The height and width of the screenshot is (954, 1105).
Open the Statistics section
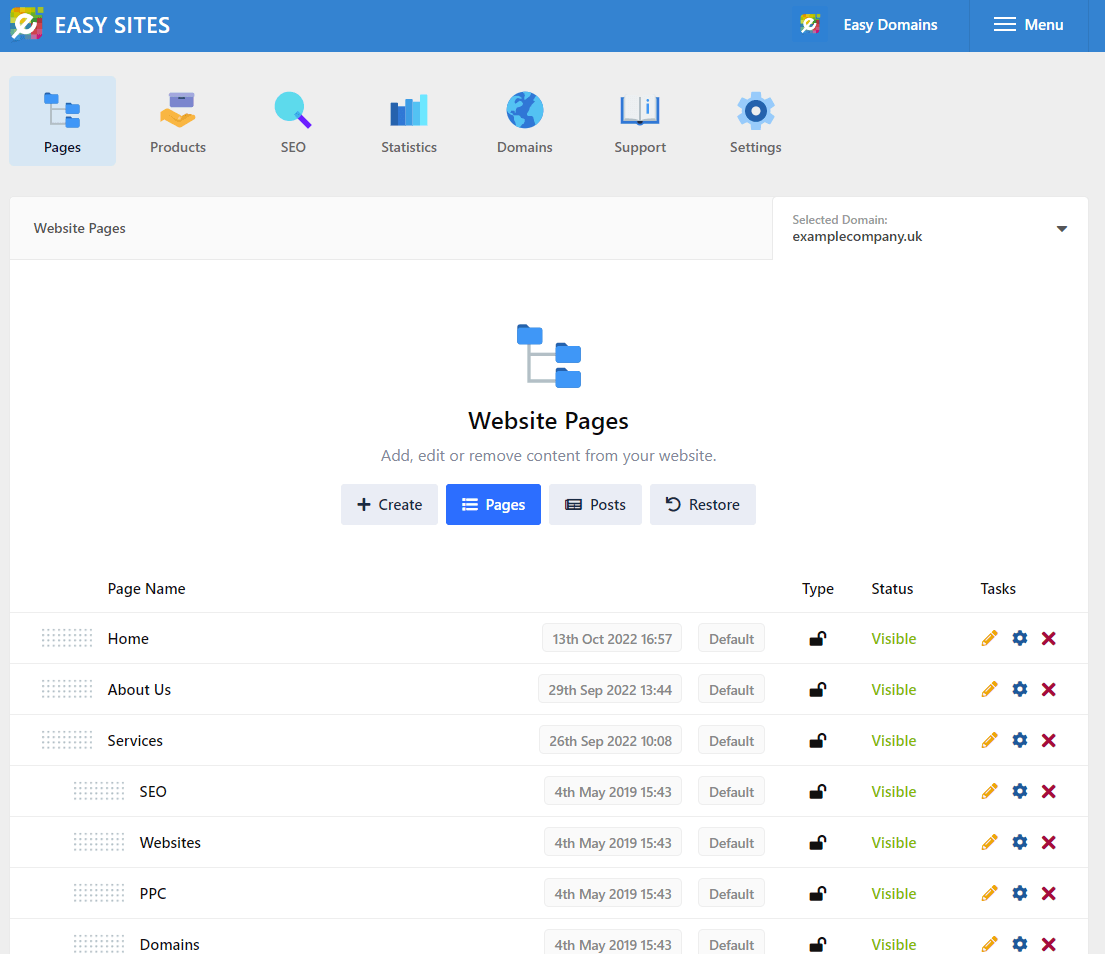409,120
